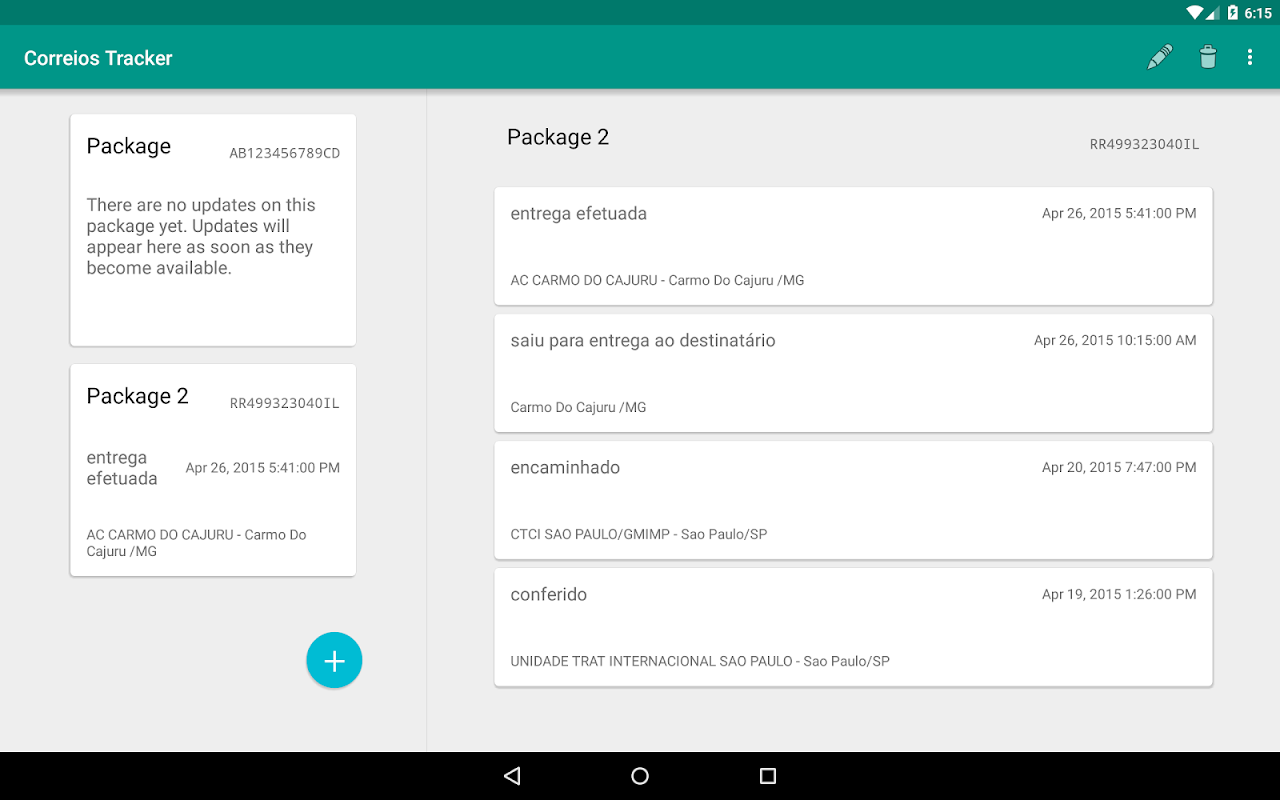Click 'Package 2' detail pane heading
Image resolution: width=1280 pixels, height=800 pixels.
point(558,137)
